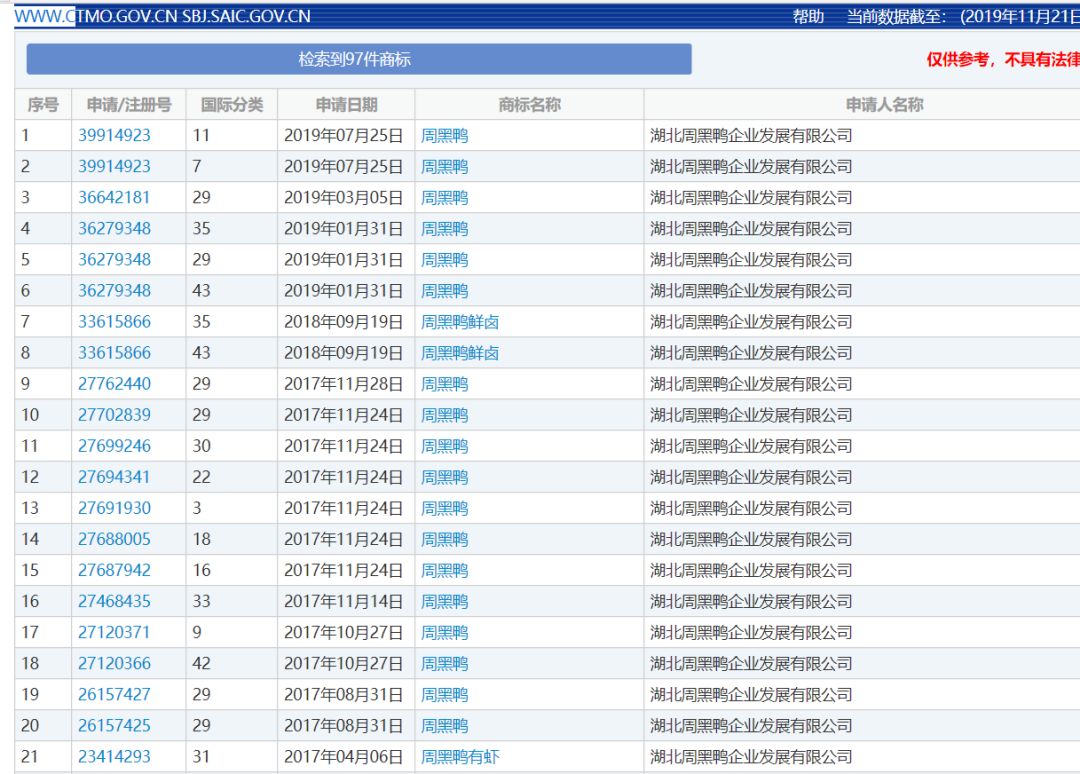Screen dimensions: 1080x774
Task: Open the 周黑鸭有虾 trademark link
Action: (x=460, y=757)
